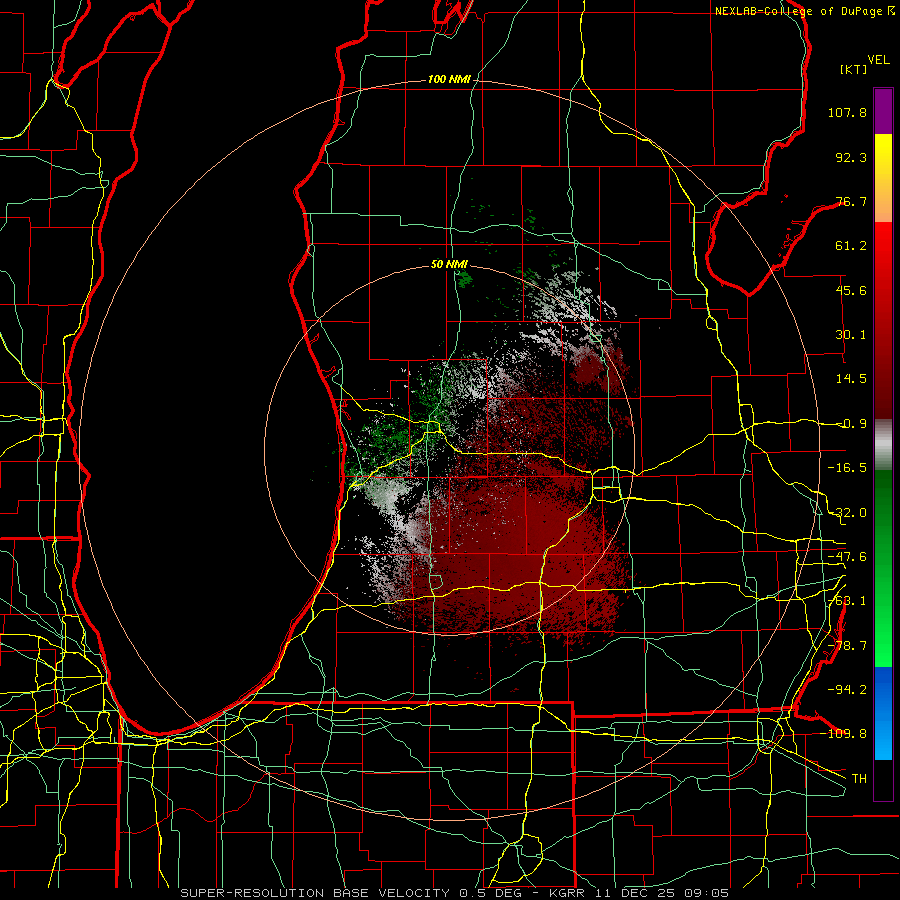Click the 30.1 legend value
This screenshot has height=900, width=900.
point(851,335)
